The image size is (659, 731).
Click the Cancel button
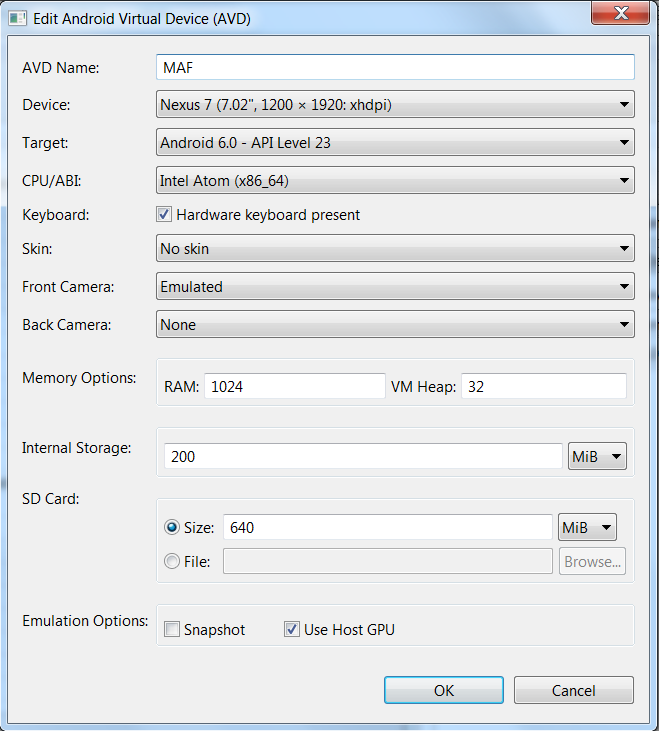coord(574,690)
